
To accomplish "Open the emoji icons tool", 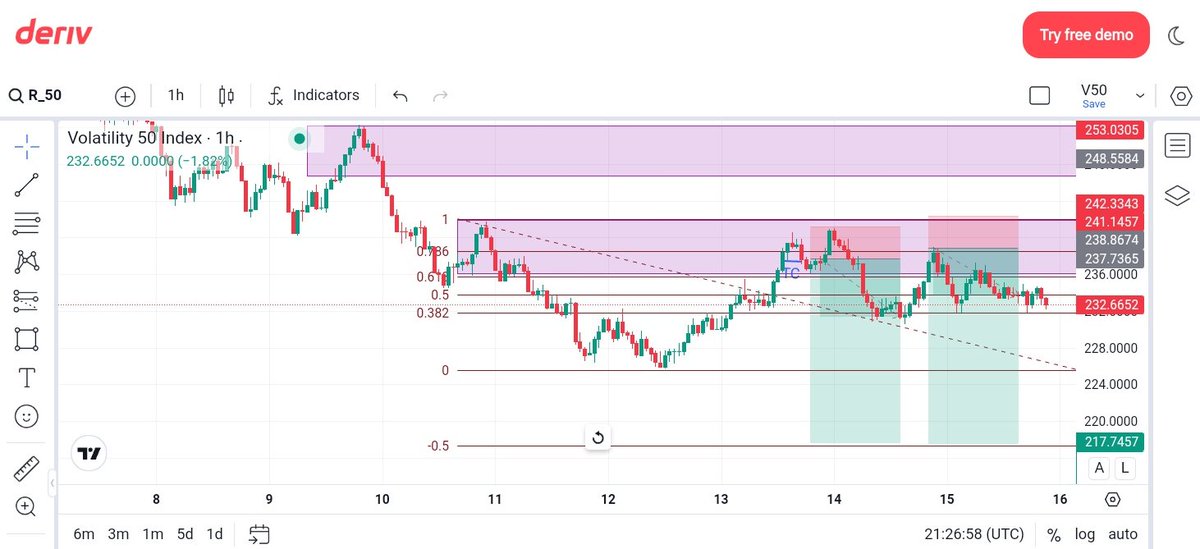I will click(27, 415).
